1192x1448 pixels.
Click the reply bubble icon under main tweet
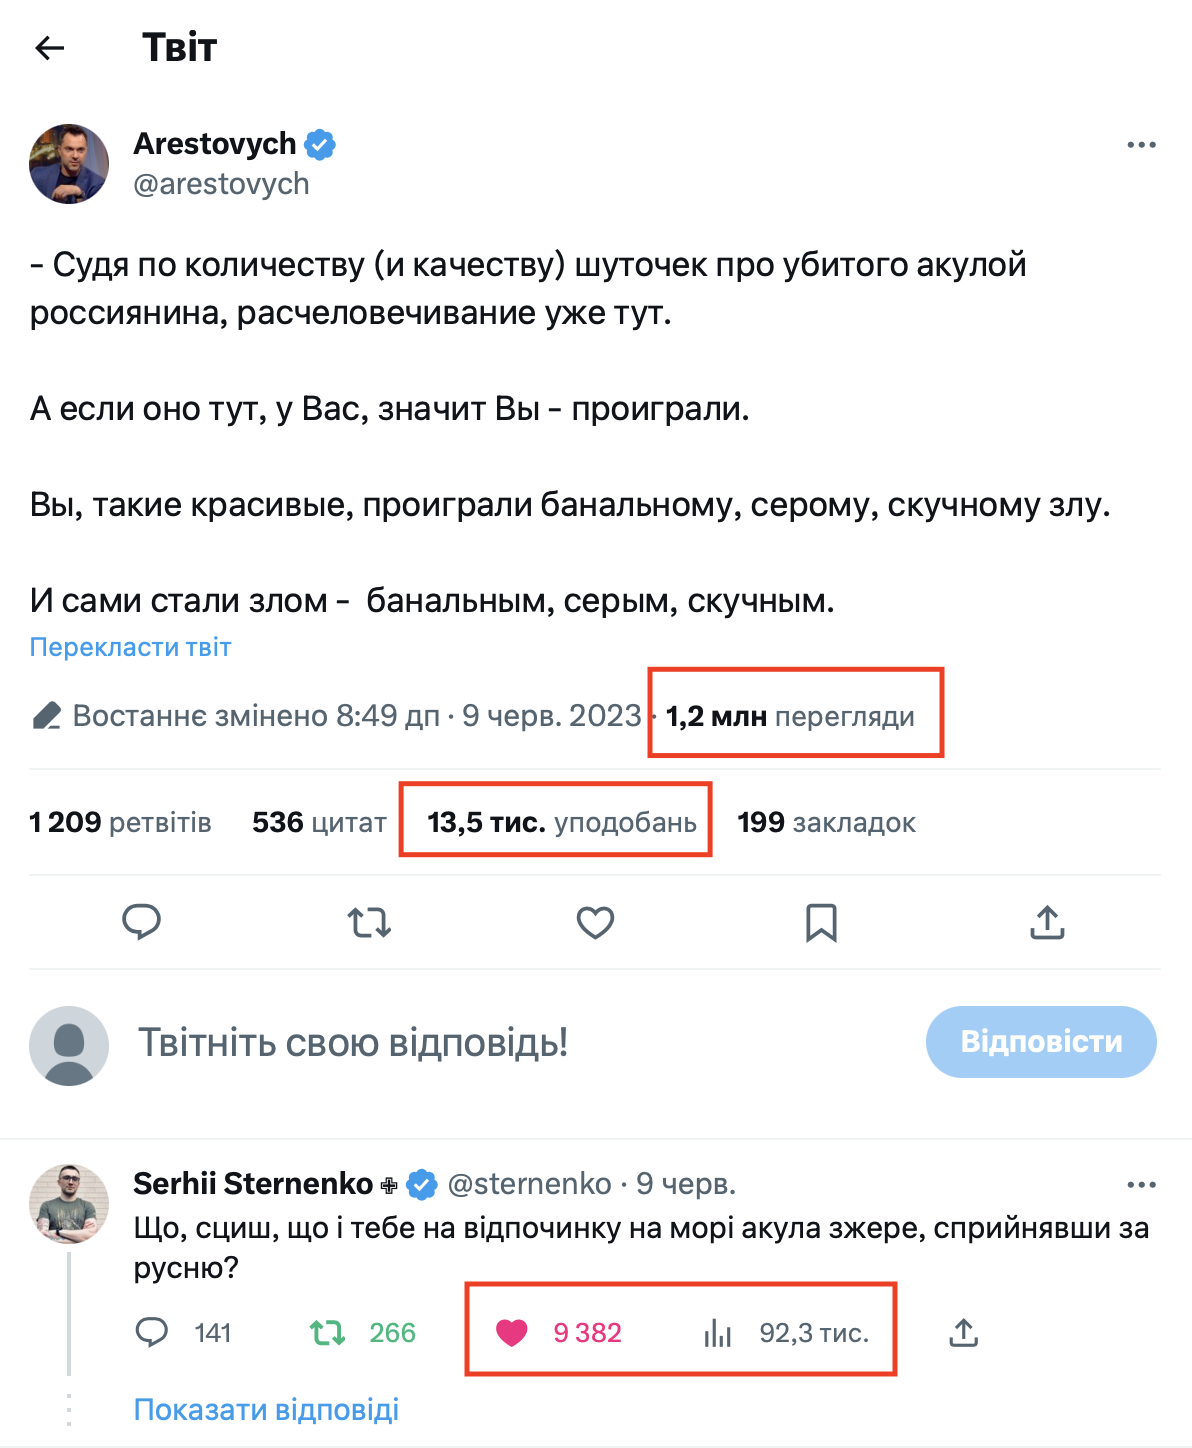click(141, 922)
